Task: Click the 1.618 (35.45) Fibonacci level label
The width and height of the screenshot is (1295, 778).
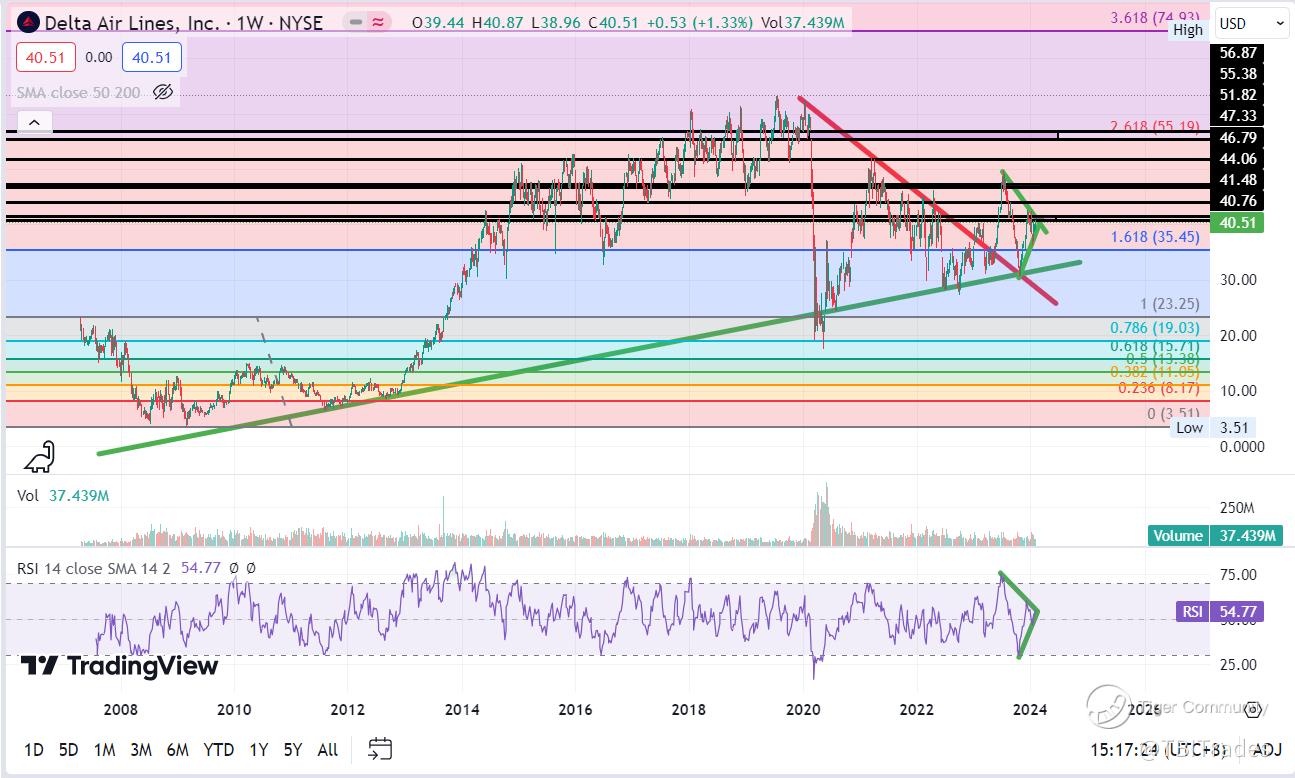Action: pos(1155,237)
